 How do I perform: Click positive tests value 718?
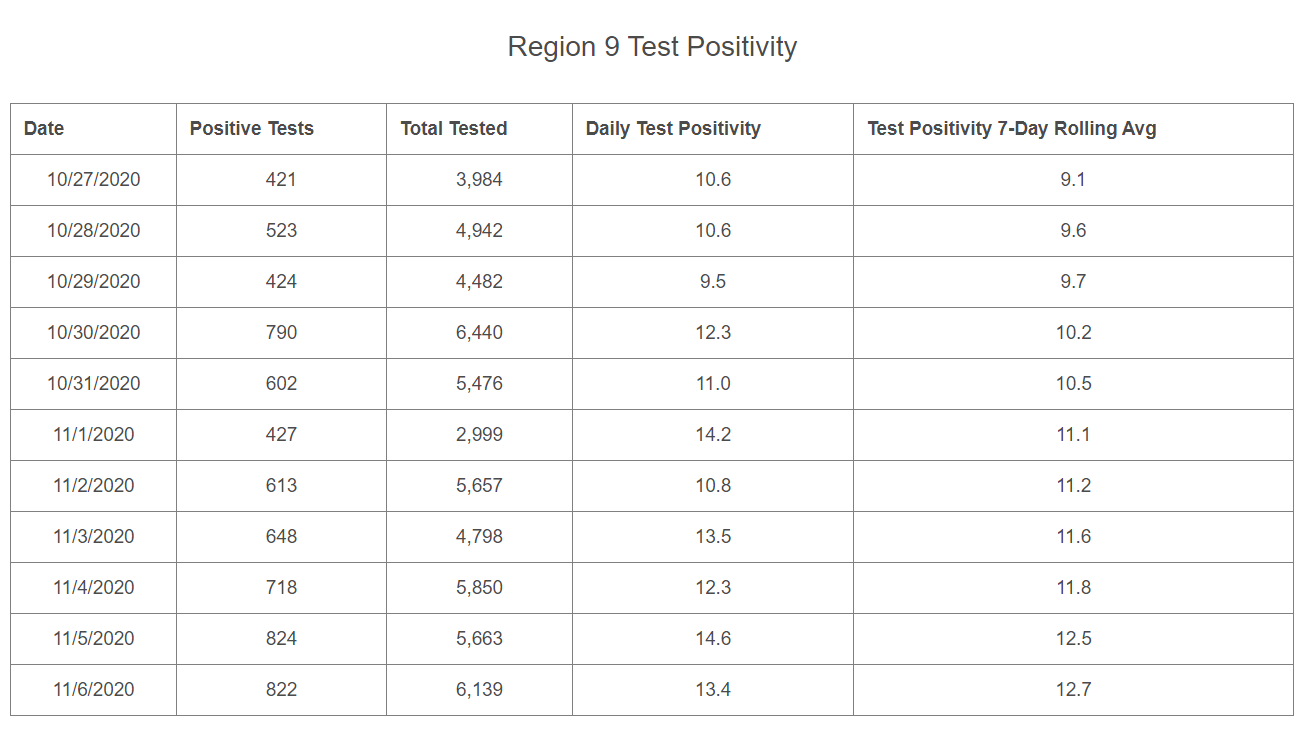pos(281,588)
